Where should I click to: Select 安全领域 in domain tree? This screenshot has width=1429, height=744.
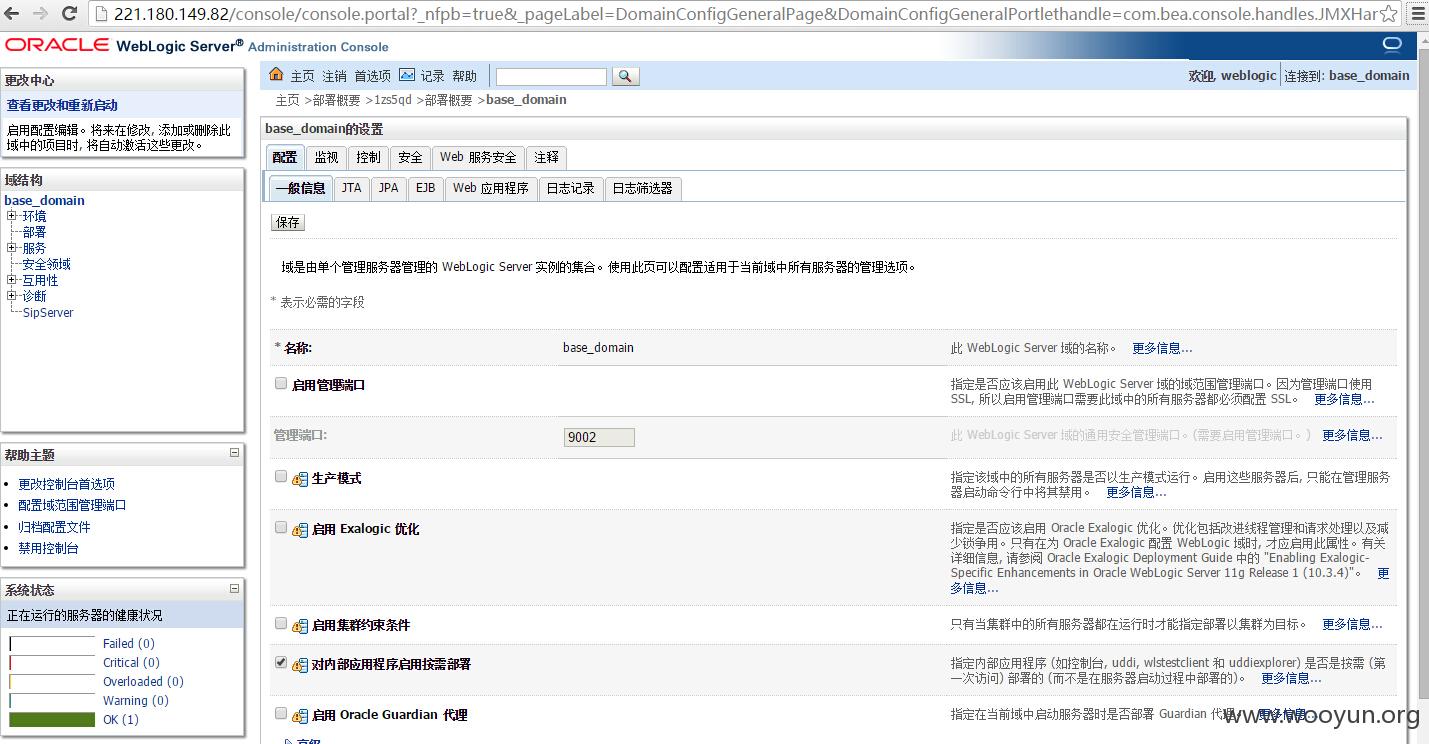(x=46, y=264)
